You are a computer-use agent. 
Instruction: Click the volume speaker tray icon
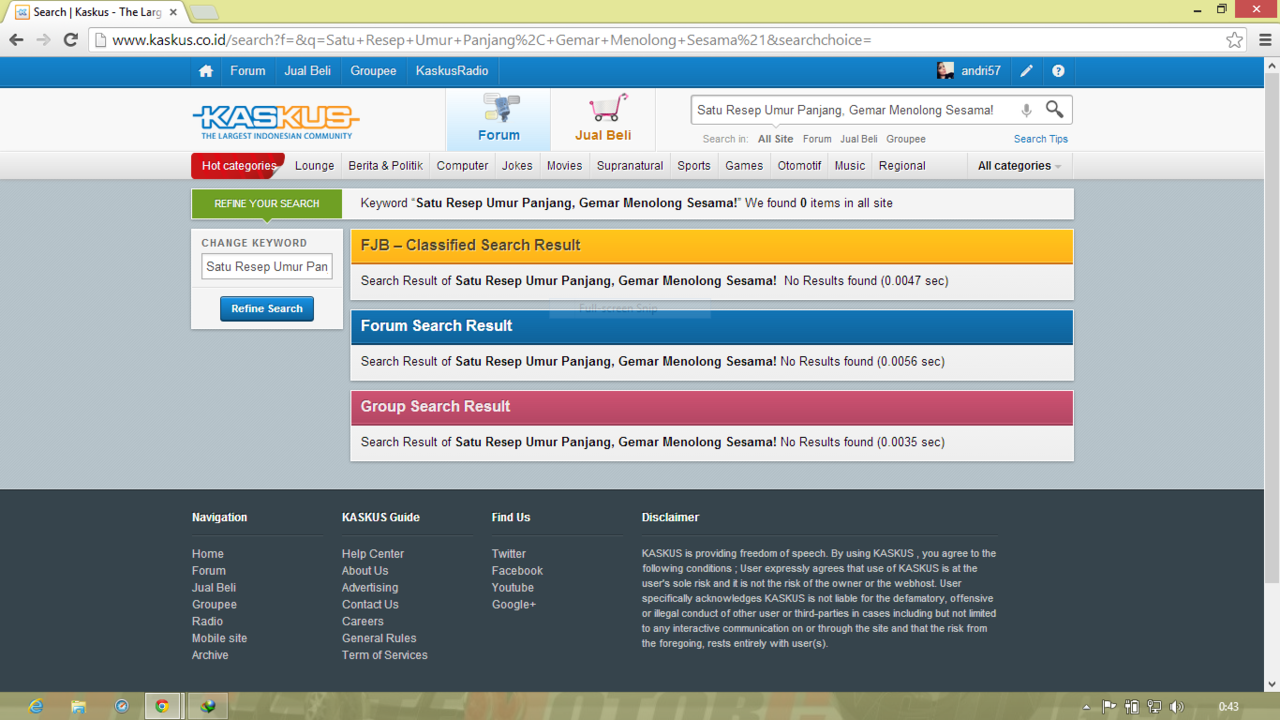click(x=1177, y=707)
